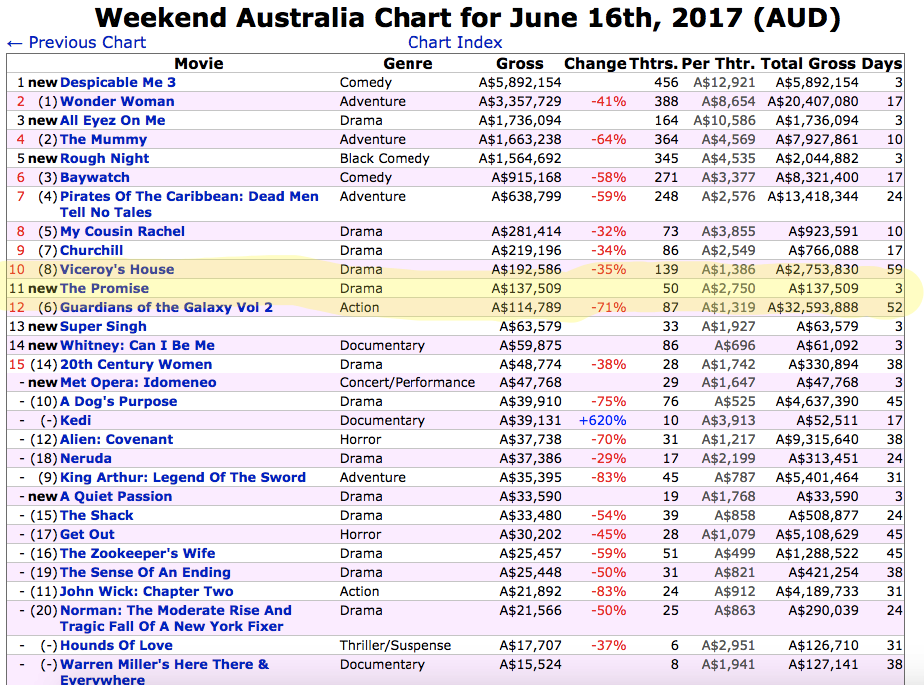This screenshot has height=685, width=924.
Task: Click the page title Weekend Australia Chart
Action: (467, 18)
